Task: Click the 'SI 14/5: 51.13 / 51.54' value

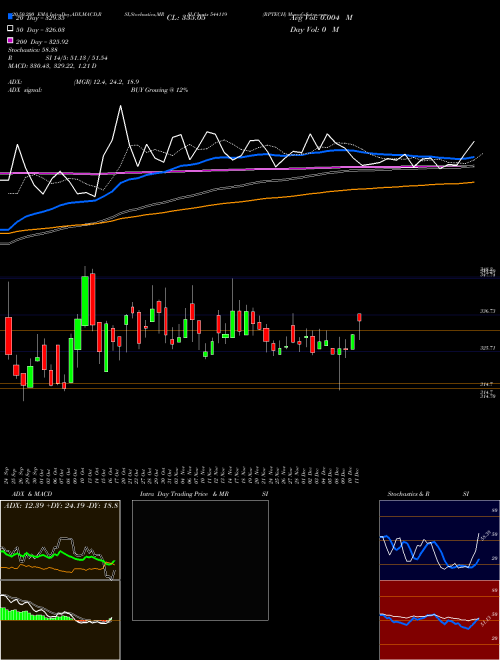Action: pos(77,58)
